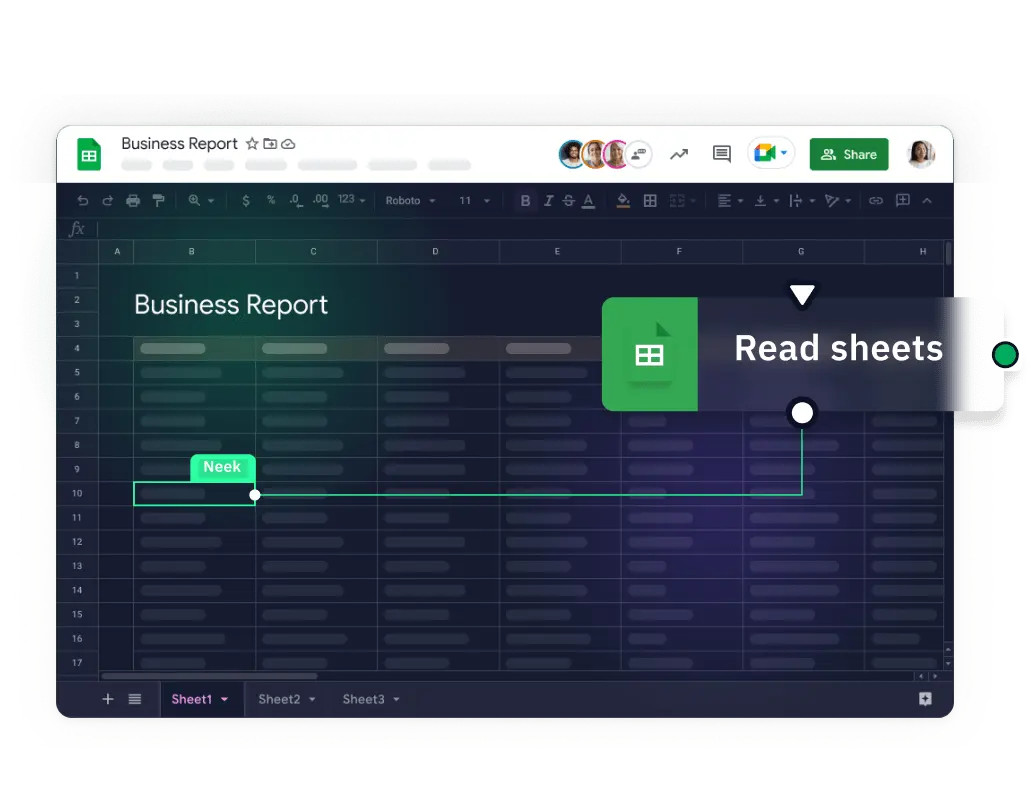Image resolution: width=1030 pixels, height=800 pixels.
Task: Open the zoom level dropdown
Action: point(201,201)
